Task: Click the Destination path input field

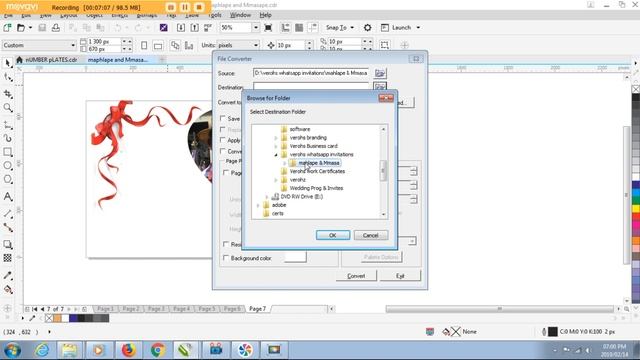Action: 311,86
